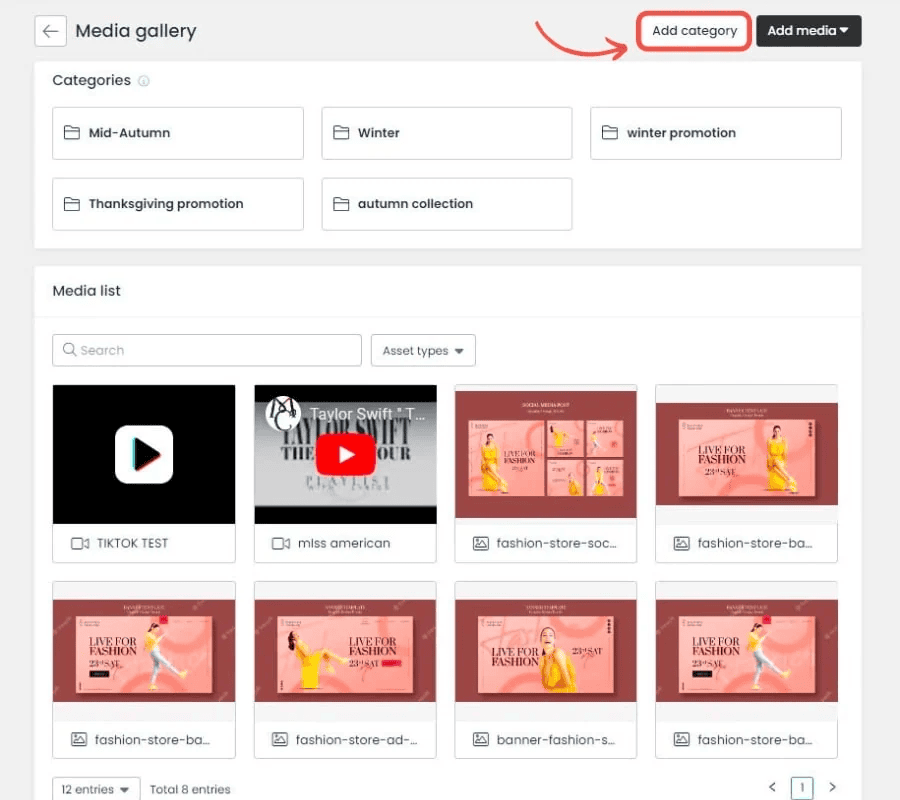900x800 pixels.
Task: Go to the next page arrow
Action: point(832,788)
